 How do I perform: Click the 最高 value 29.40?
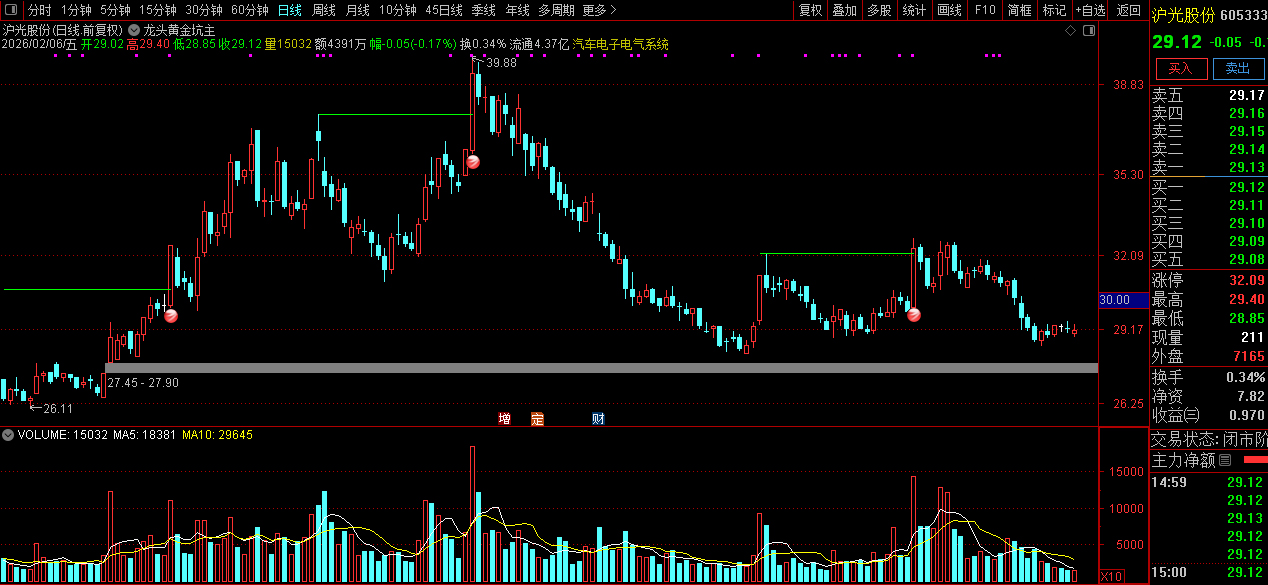click(x=1246, y=299)
